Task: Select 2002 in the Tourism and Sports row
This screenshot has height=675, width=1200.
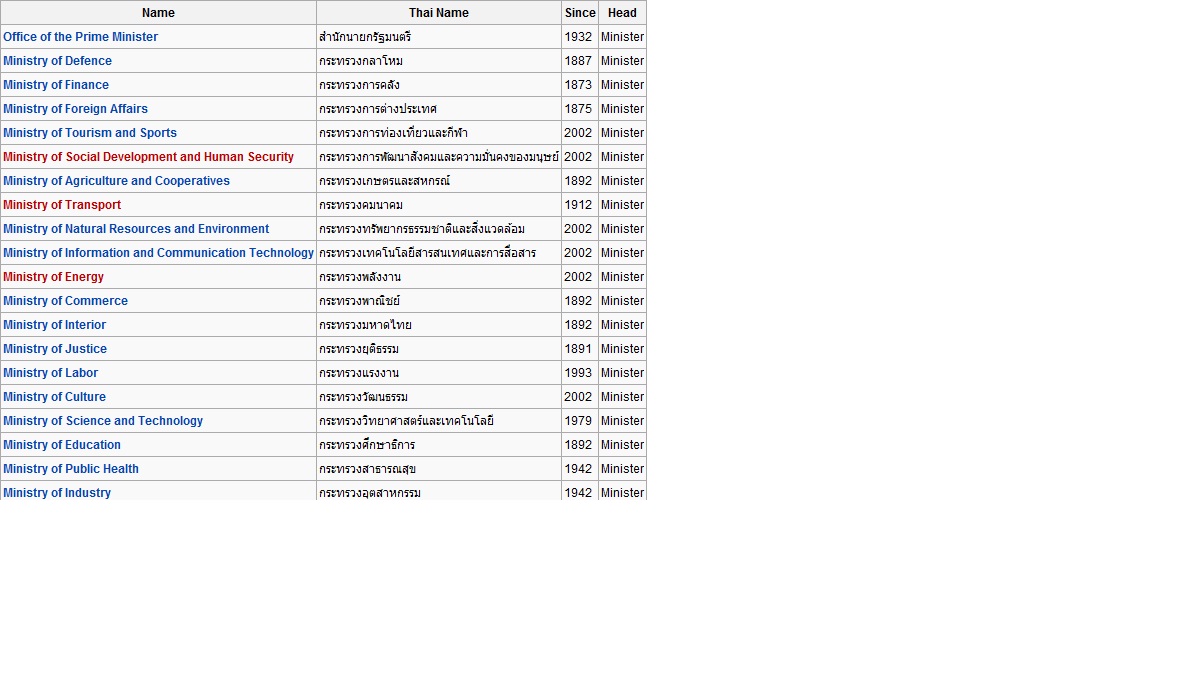Action: 578,133
